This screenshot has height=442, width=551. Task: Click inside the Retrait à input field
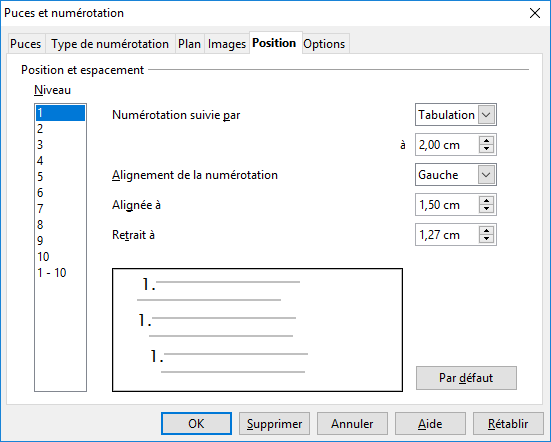point(447,234)
